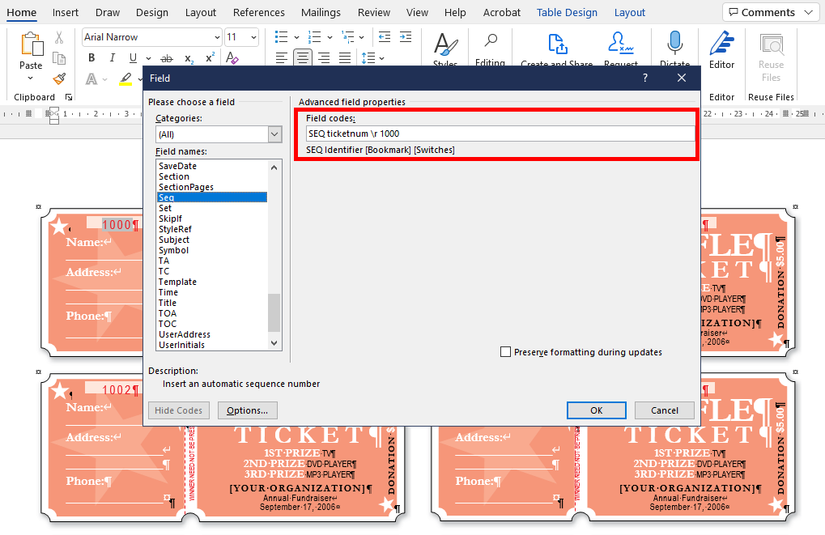This screenshot has width=825, height=535.
Task: Click the Options... button
Action: [x=247, y=410]
